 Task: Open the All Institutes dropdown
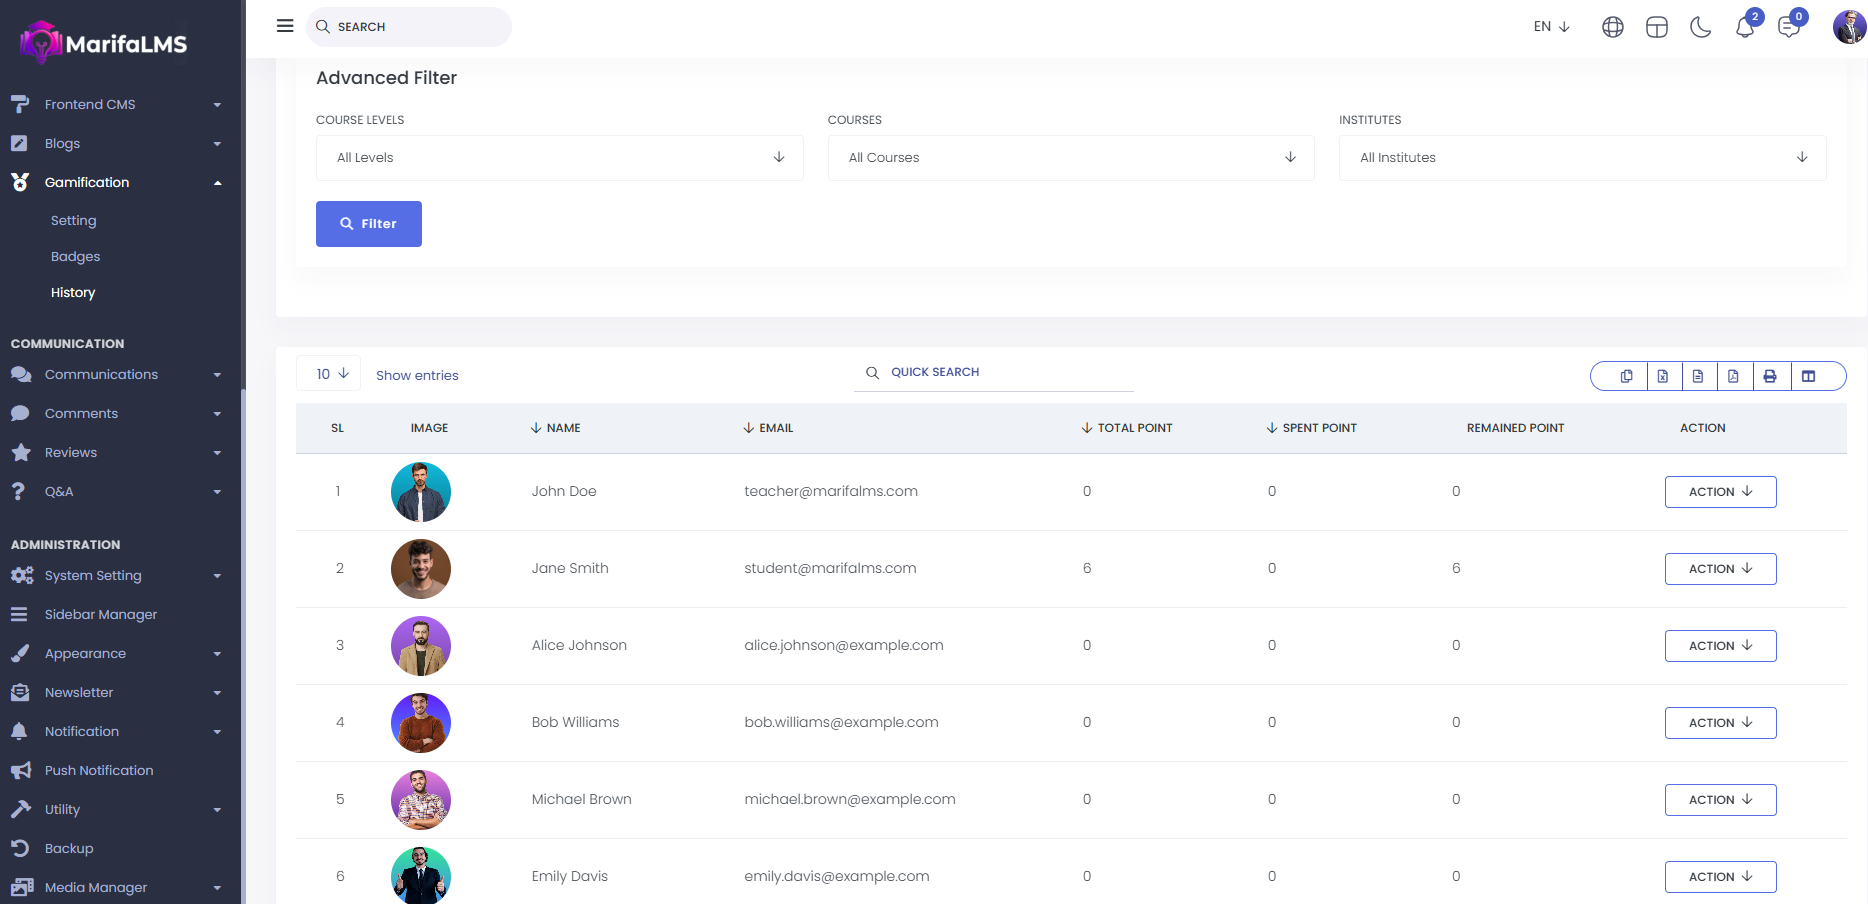[x=1582, y=158]
